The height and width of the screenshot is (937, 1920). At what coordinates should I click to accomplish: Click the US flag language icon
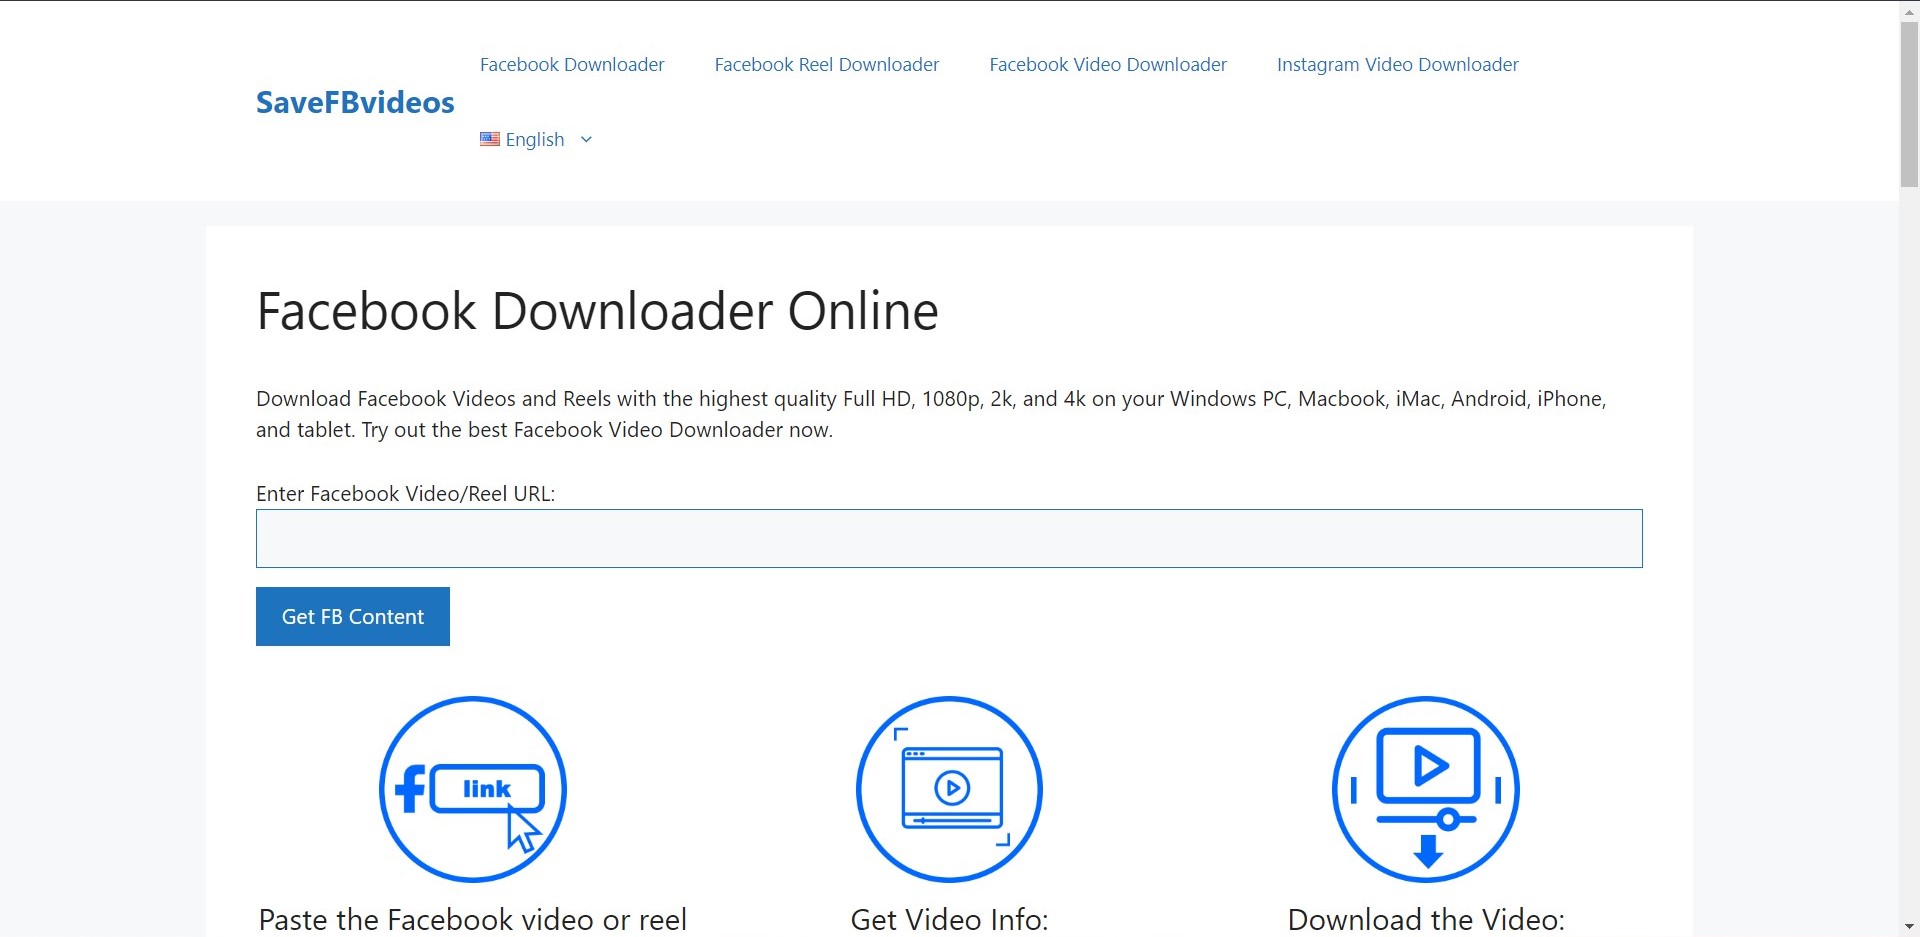tap(490, 139)
